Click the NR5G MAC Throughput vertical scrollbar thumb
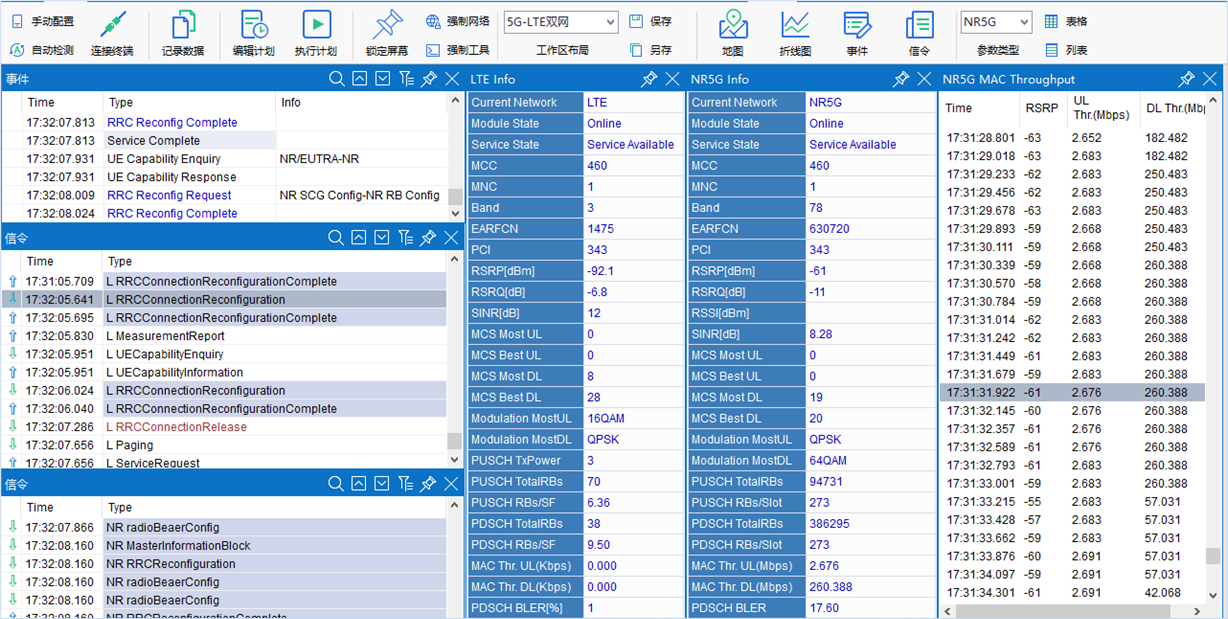1228x619 pixels. pyautogui.click(x=1212, y=556)
